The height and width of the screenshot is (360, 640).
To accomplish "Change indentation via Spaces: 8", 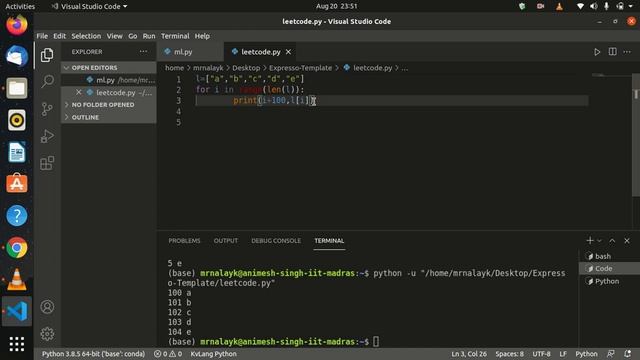I will tap(509, 354).
